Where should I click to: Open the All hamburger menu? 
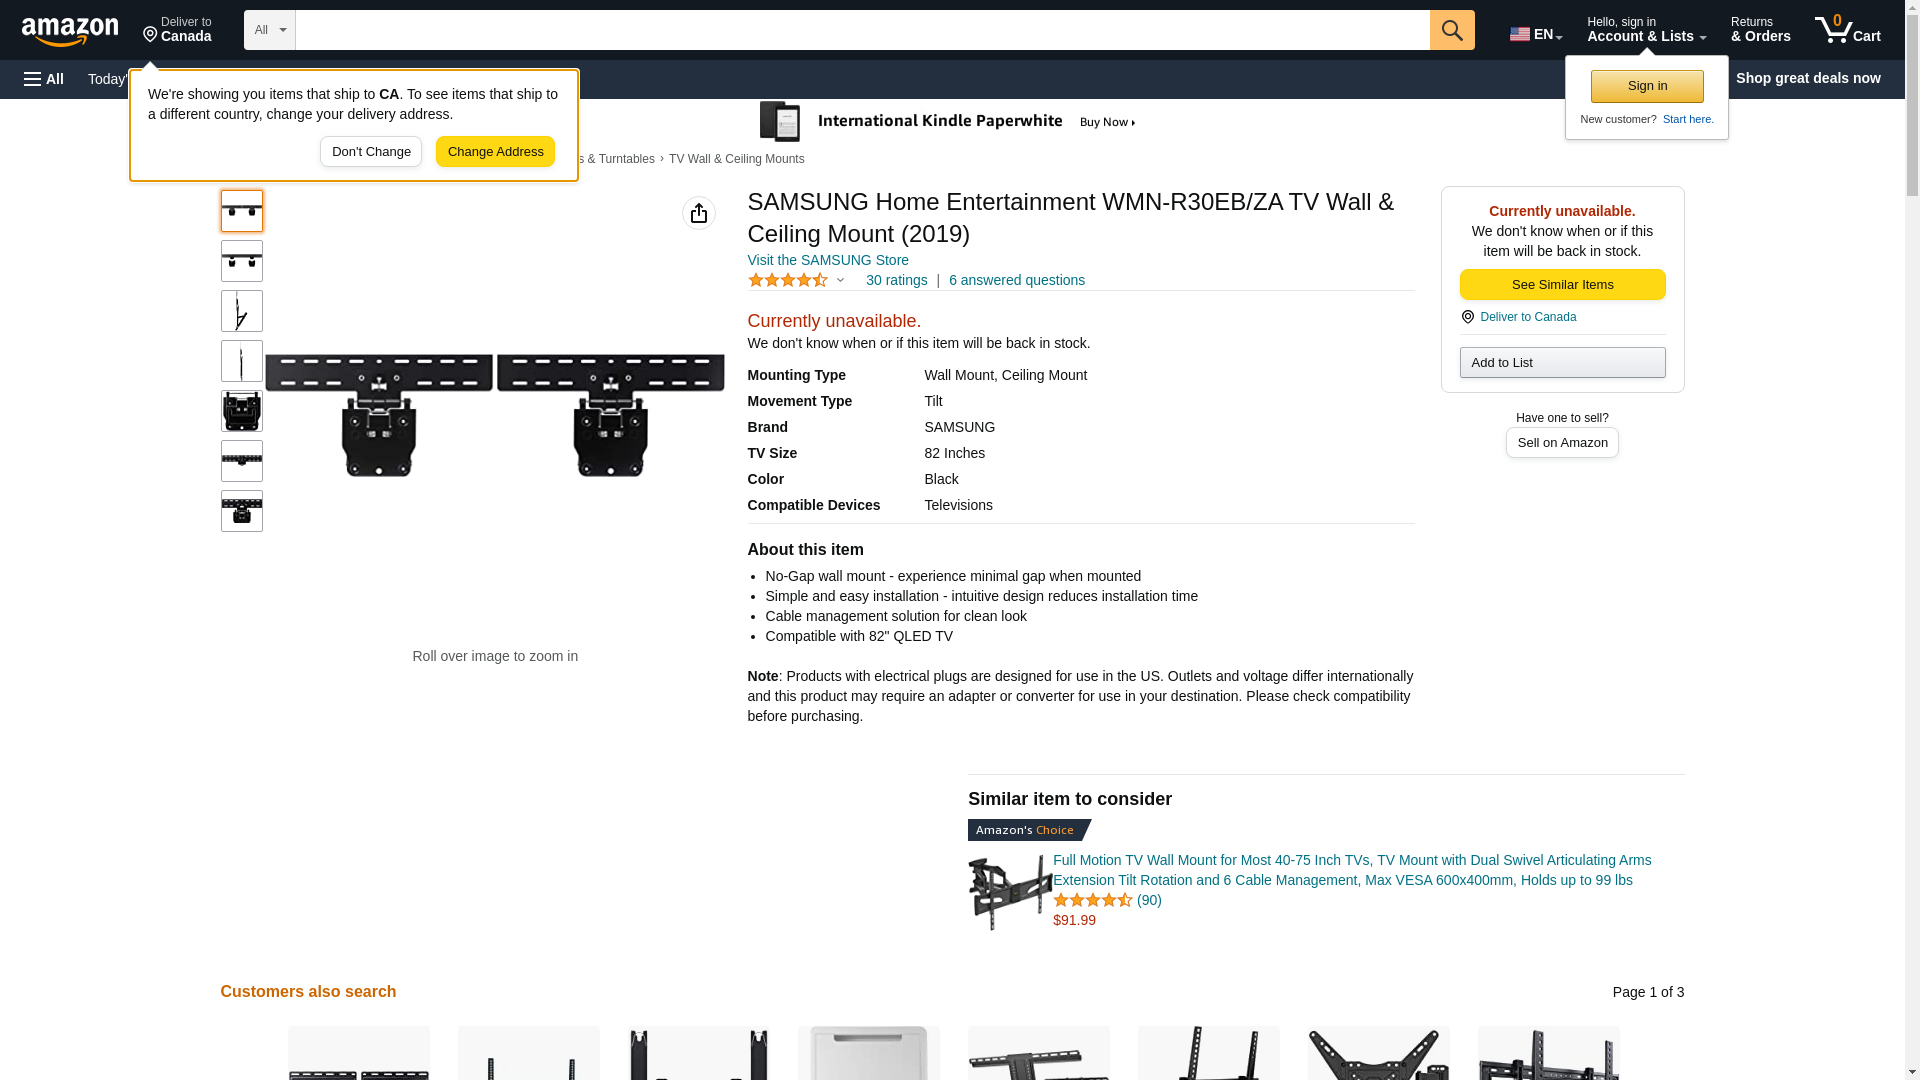(44, 79)
